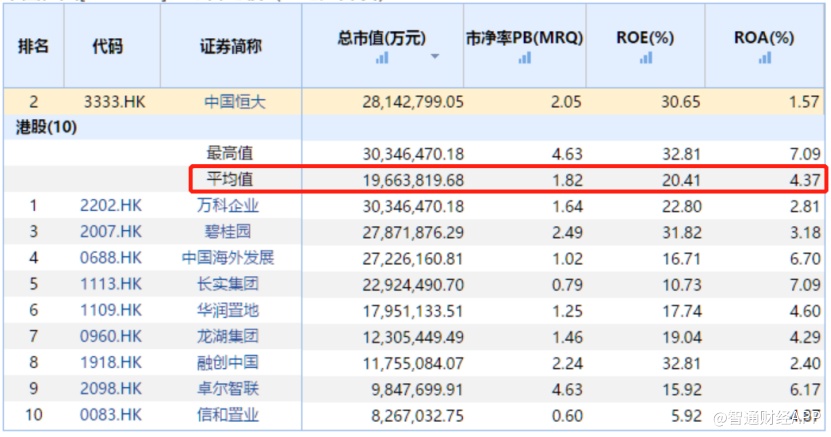Click the 证券简称 column header
The width and height of the screenshot is (831, 437).
point(231,46)
